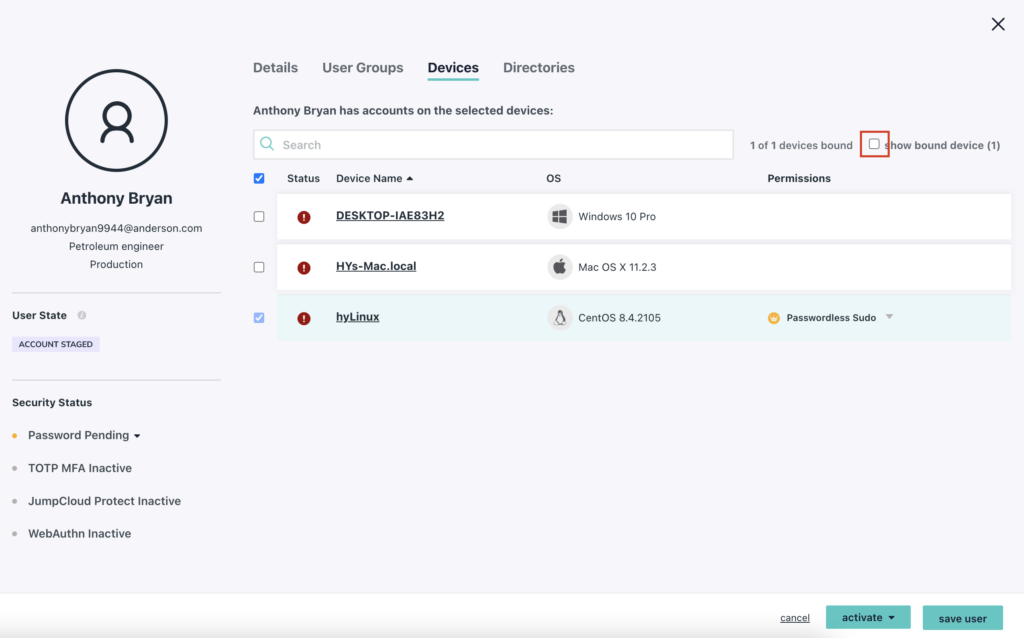Click the Passwordless Sudo crown icon
Image resolution: width=1024 pixels, height=638 pixels.
[x=773, y=318]
